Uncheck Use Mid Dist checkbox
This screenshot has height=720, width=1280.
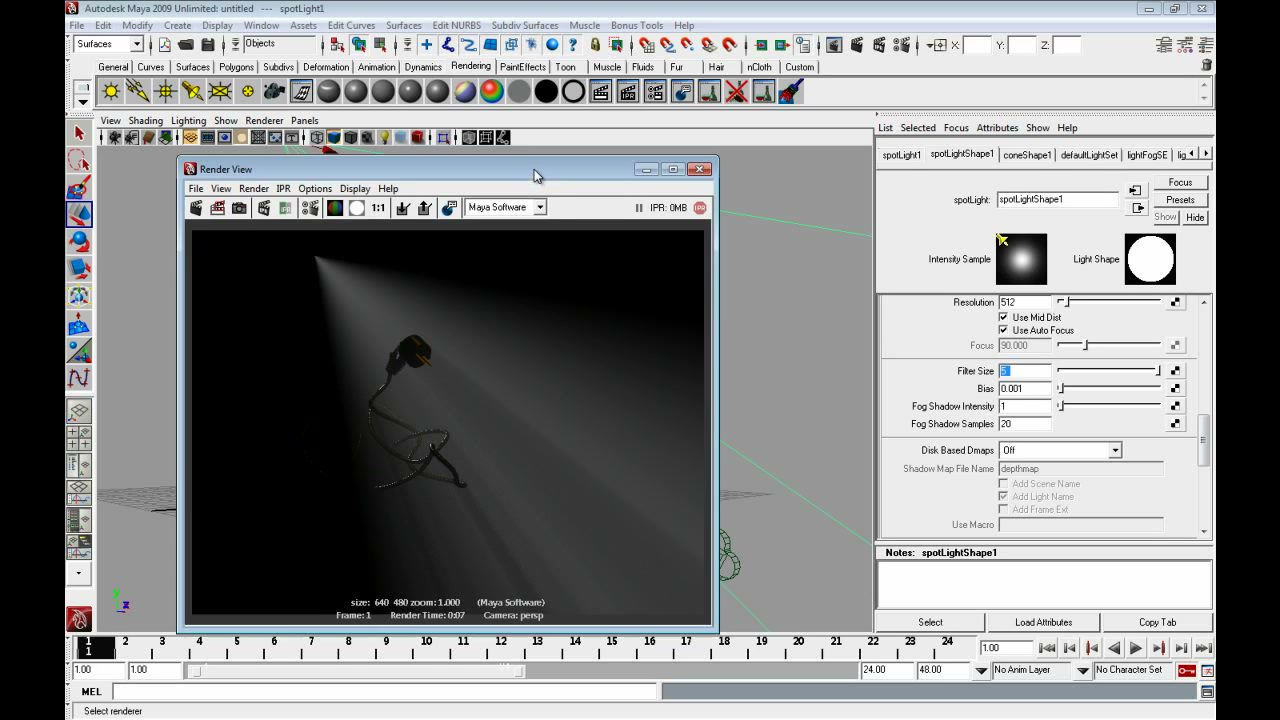[1004, 317]
